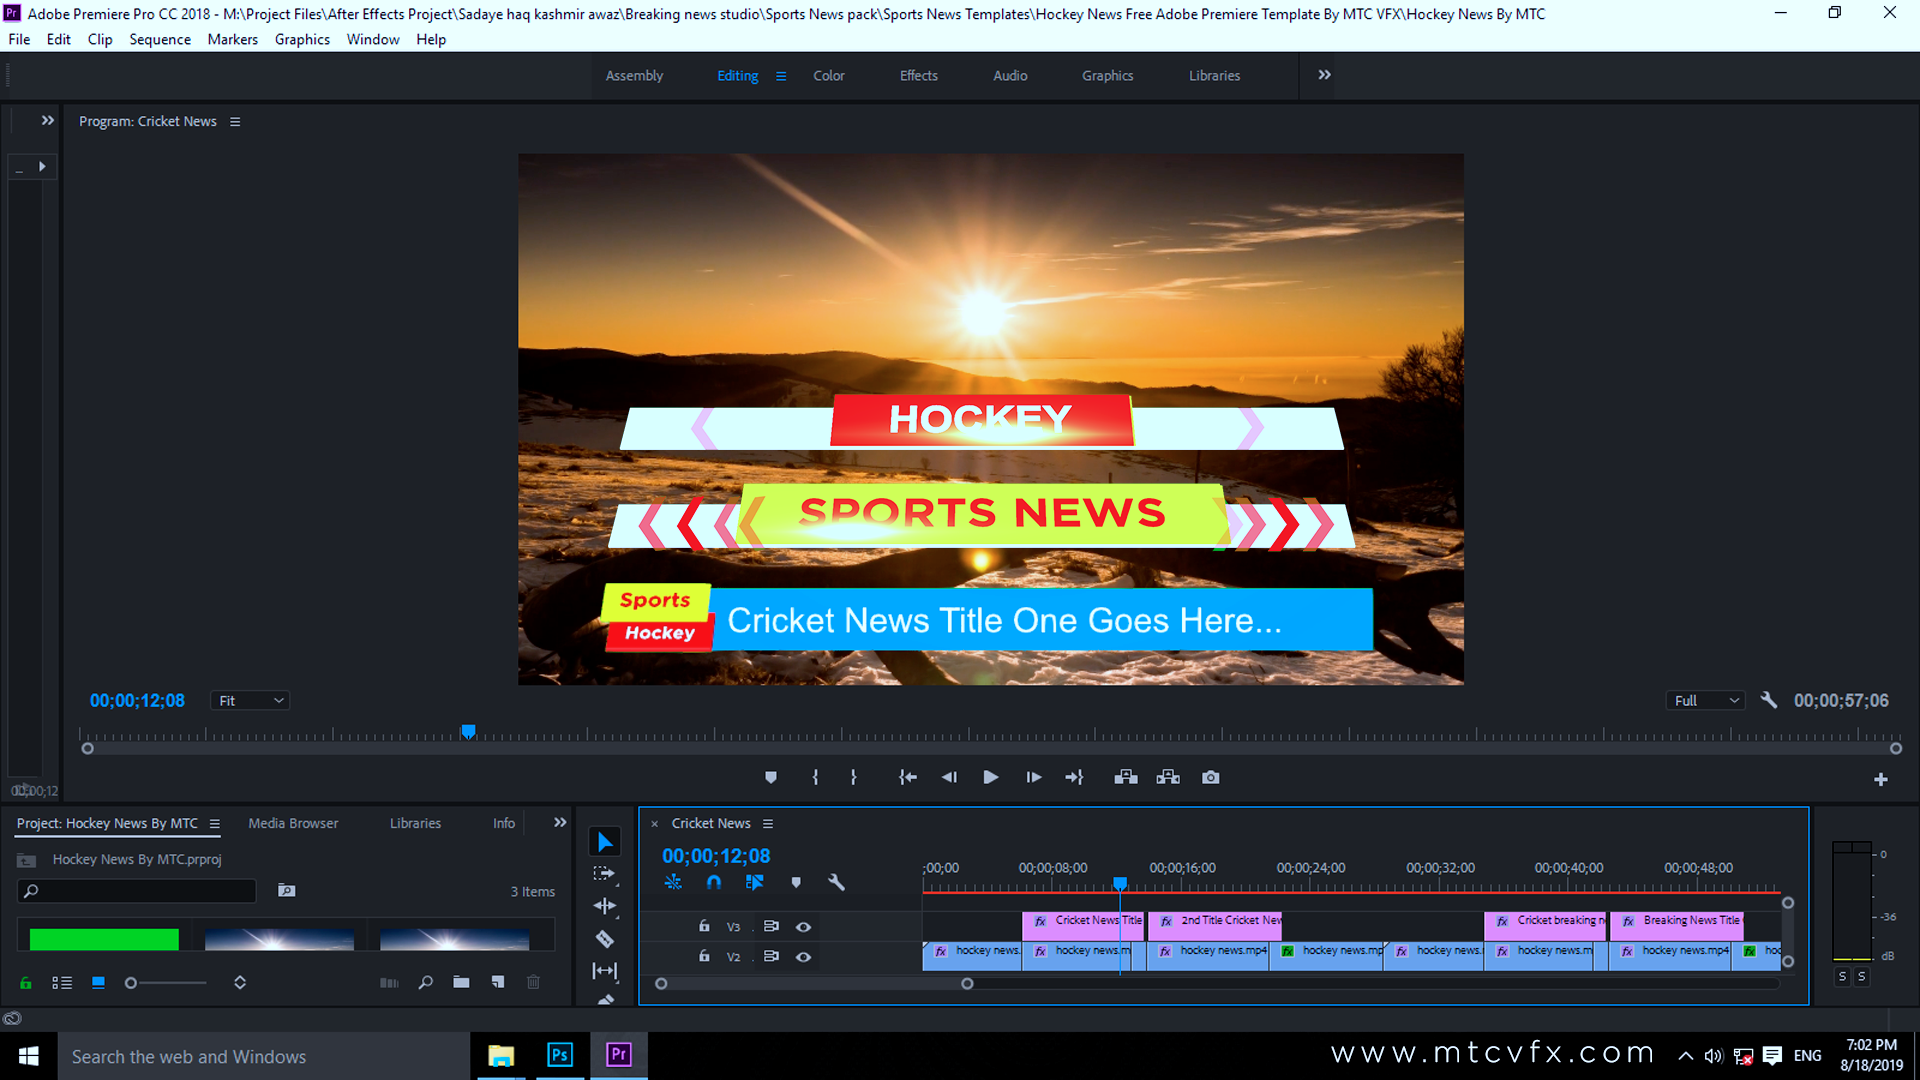1920x1080 pixels.
Task: Select the Ripple Edit tool
Action: pos(604,906)
